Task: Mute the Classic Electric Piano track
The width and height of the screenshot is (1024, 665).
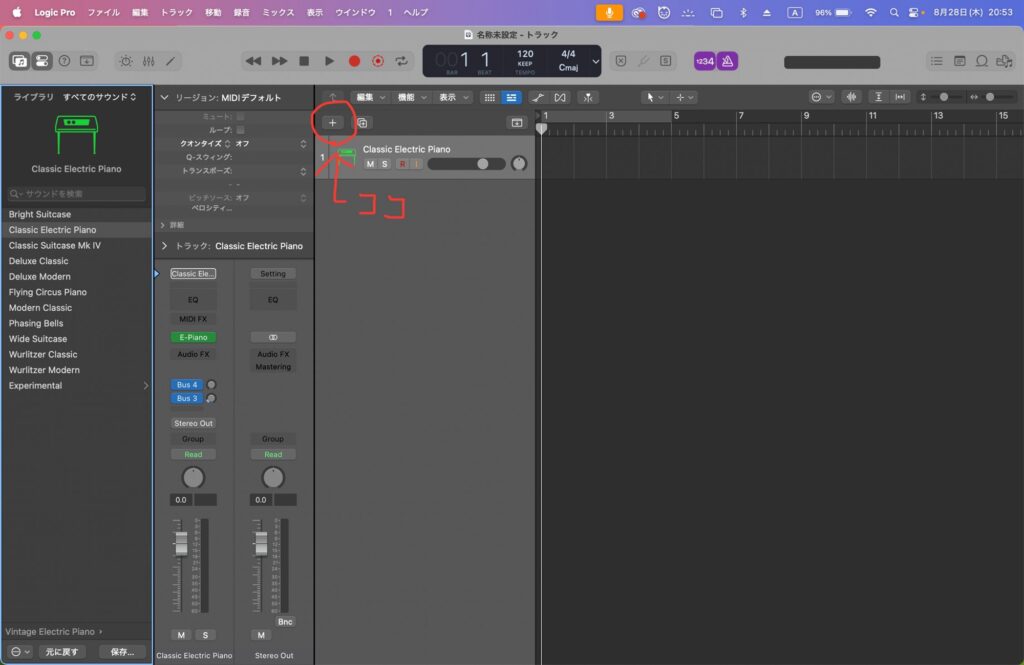Action: (x=370, y=164)
